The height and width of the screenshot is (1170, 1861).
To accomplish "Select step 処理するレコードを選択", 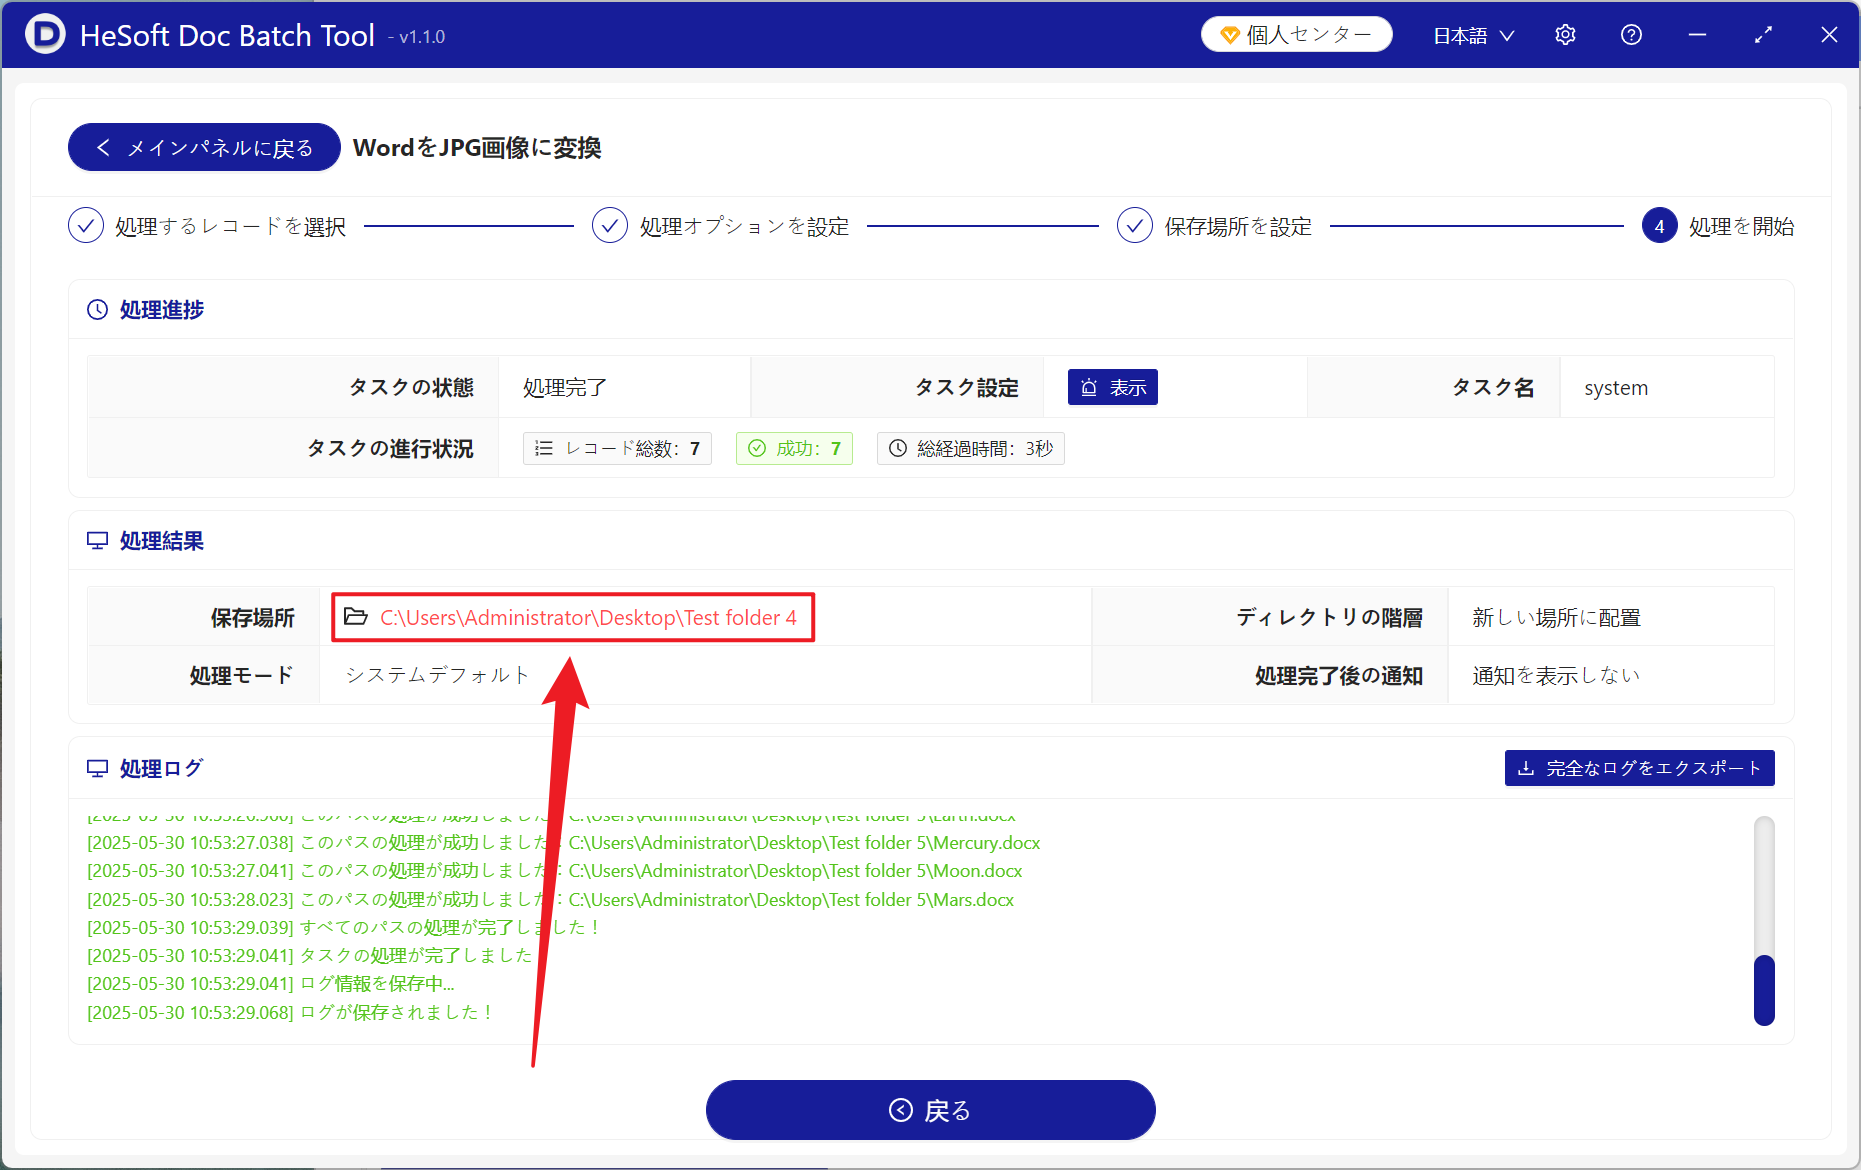I will pos(207,226).
